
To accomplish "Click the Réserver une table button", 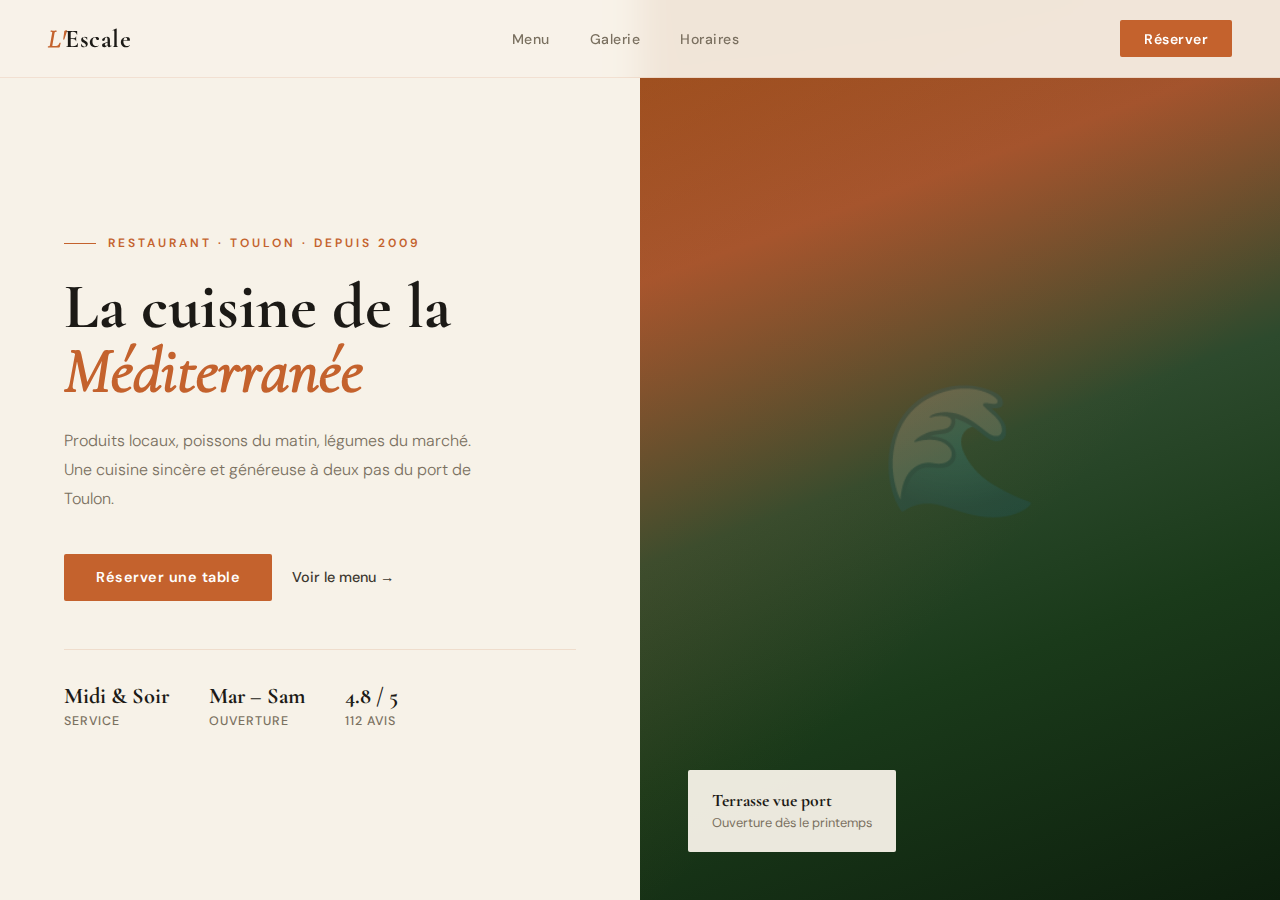I will coord(168,577).
